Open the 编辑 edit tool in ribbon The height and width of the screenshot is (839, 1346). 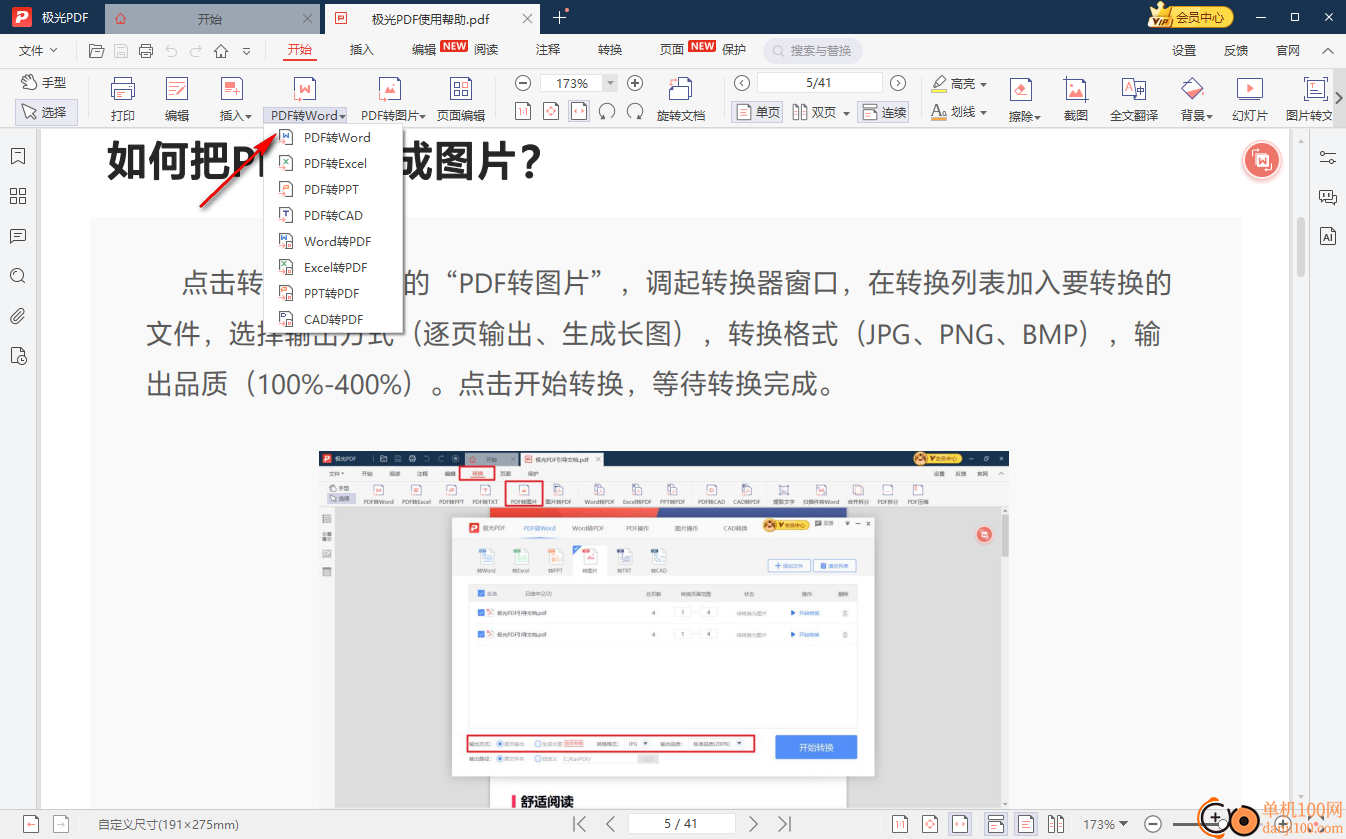click(177, 99)
